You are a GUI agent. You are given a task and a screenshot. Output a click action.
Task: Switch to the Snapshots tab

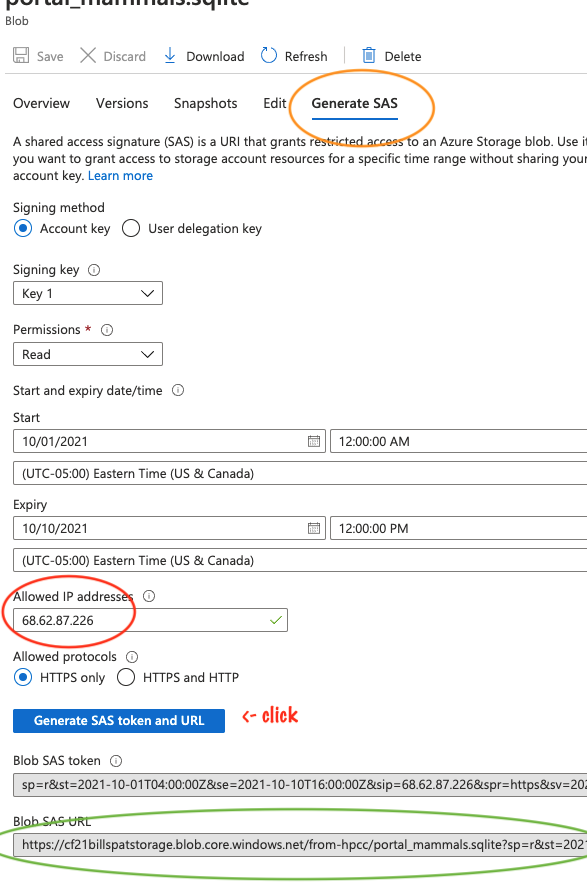(205, 103)
